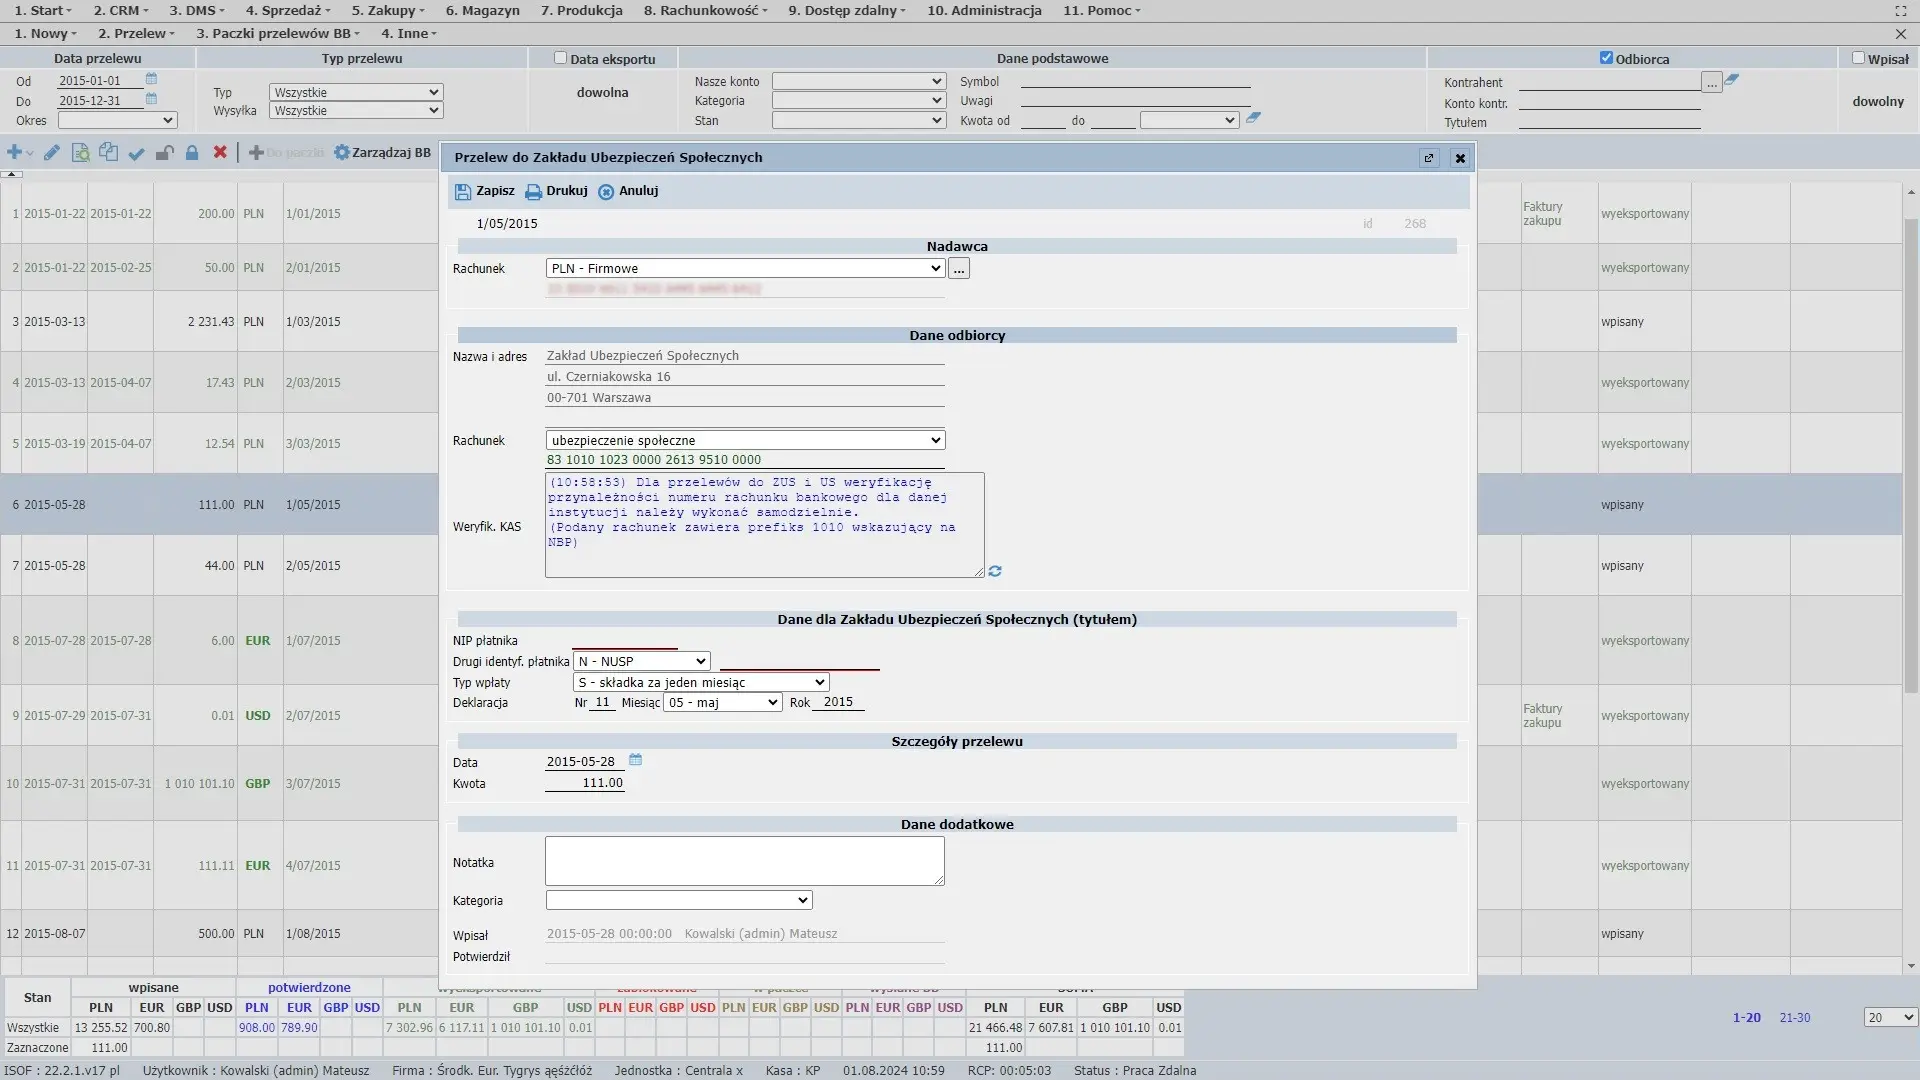Toggle the Wpisał checkbox
Screen dimensions: 1920x1080
coord(1858,58)
